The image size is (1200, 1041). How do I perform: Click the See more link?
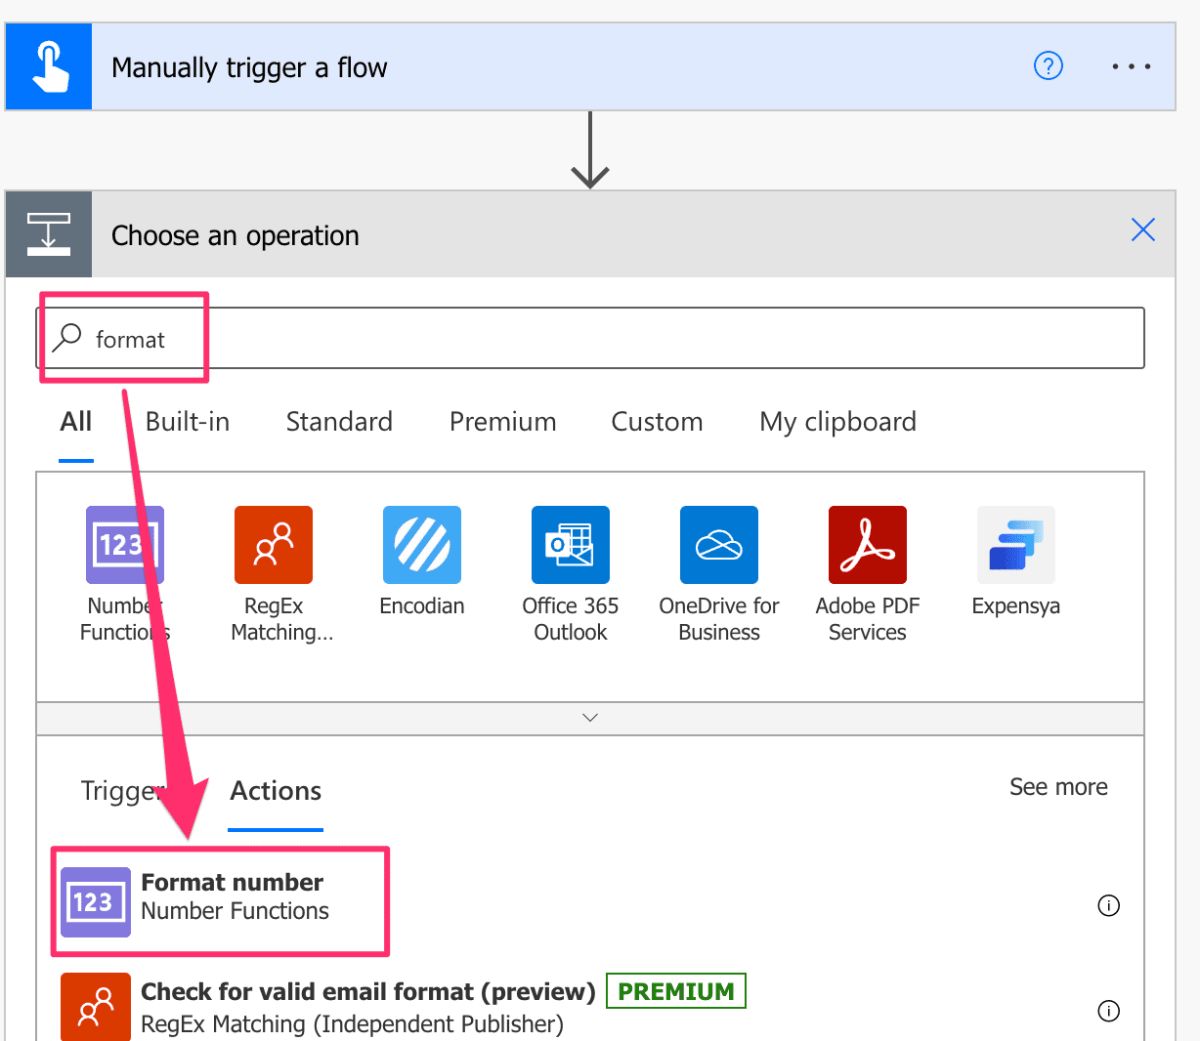click(x=1058, y=787)
